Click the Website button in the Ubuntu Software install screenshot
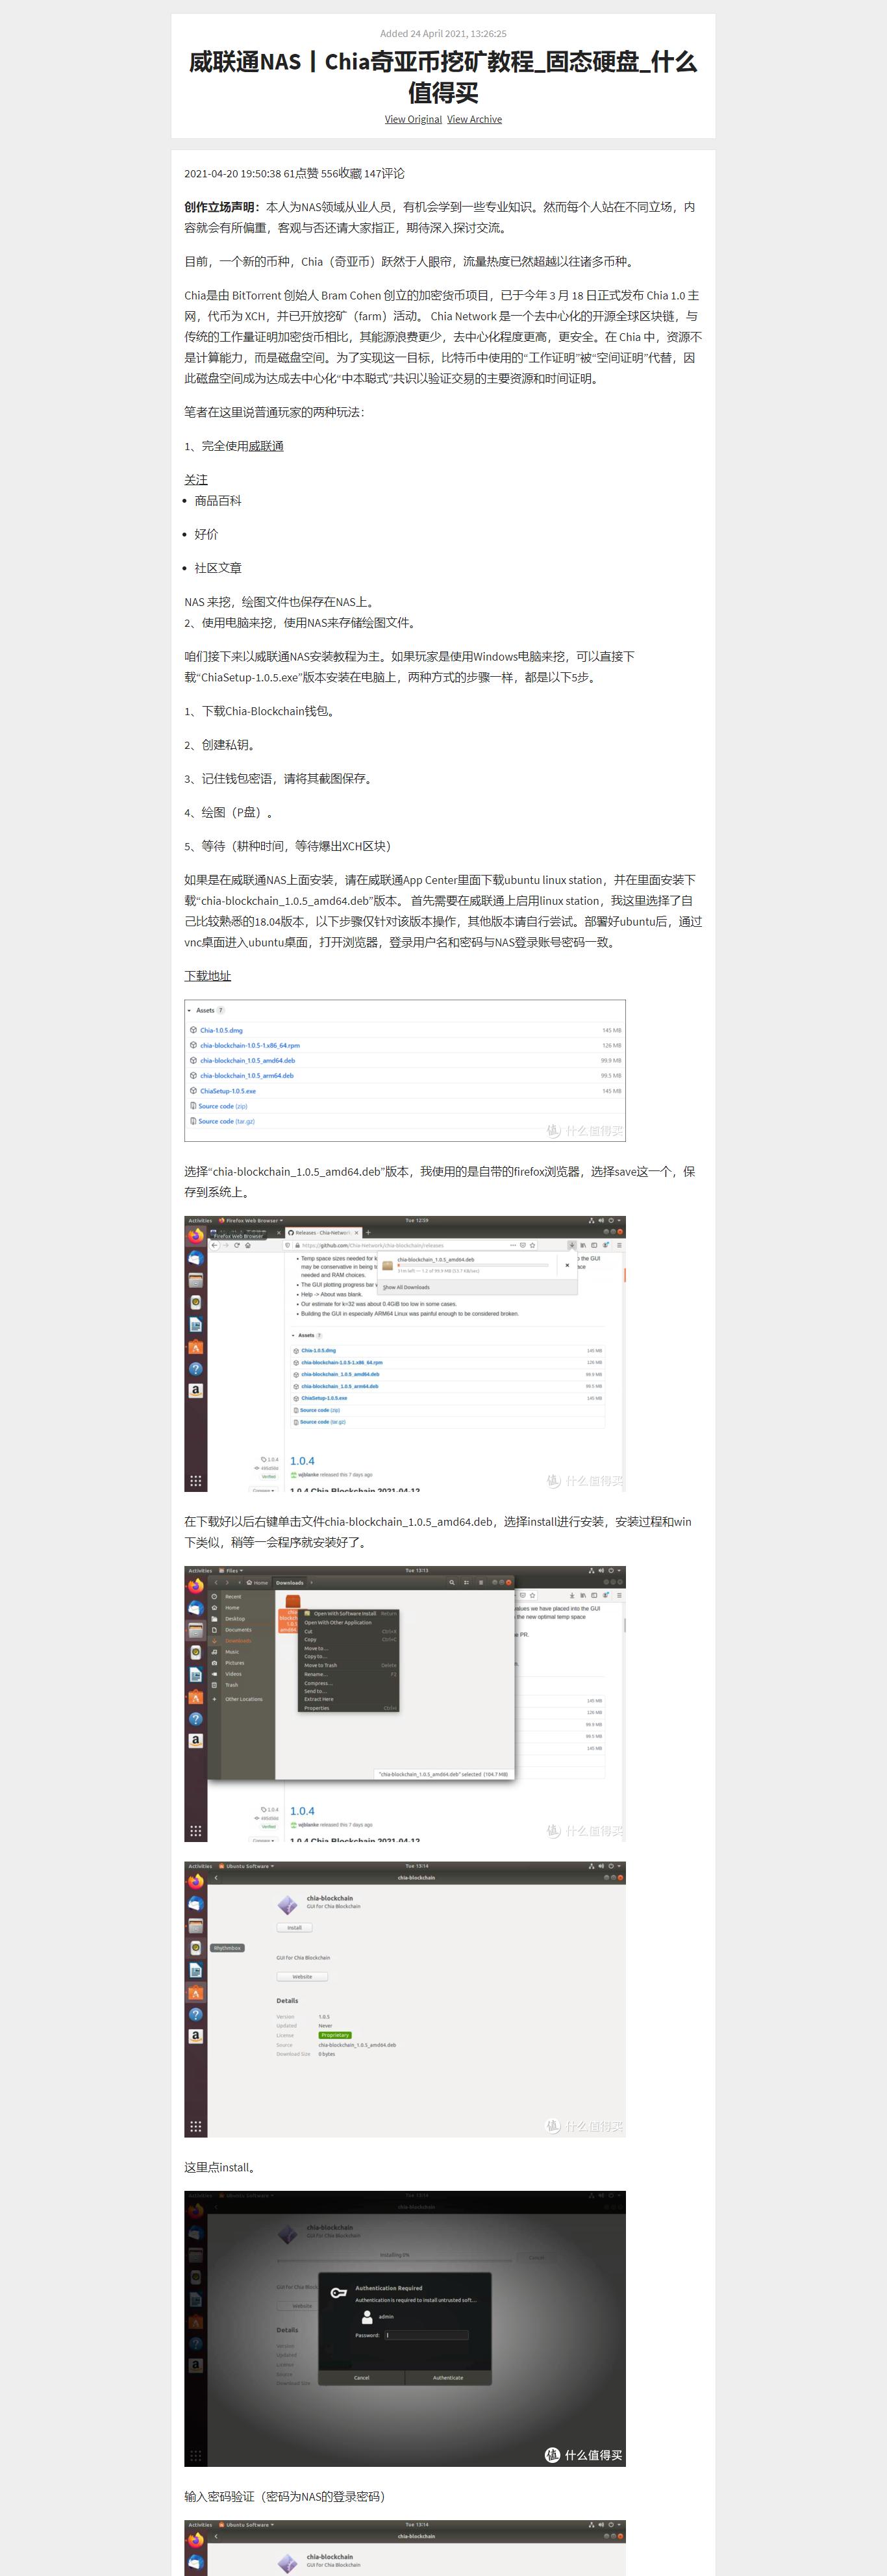This screenshot has width=887, height=2576. pyautogui.click(x=302, y=1977)
